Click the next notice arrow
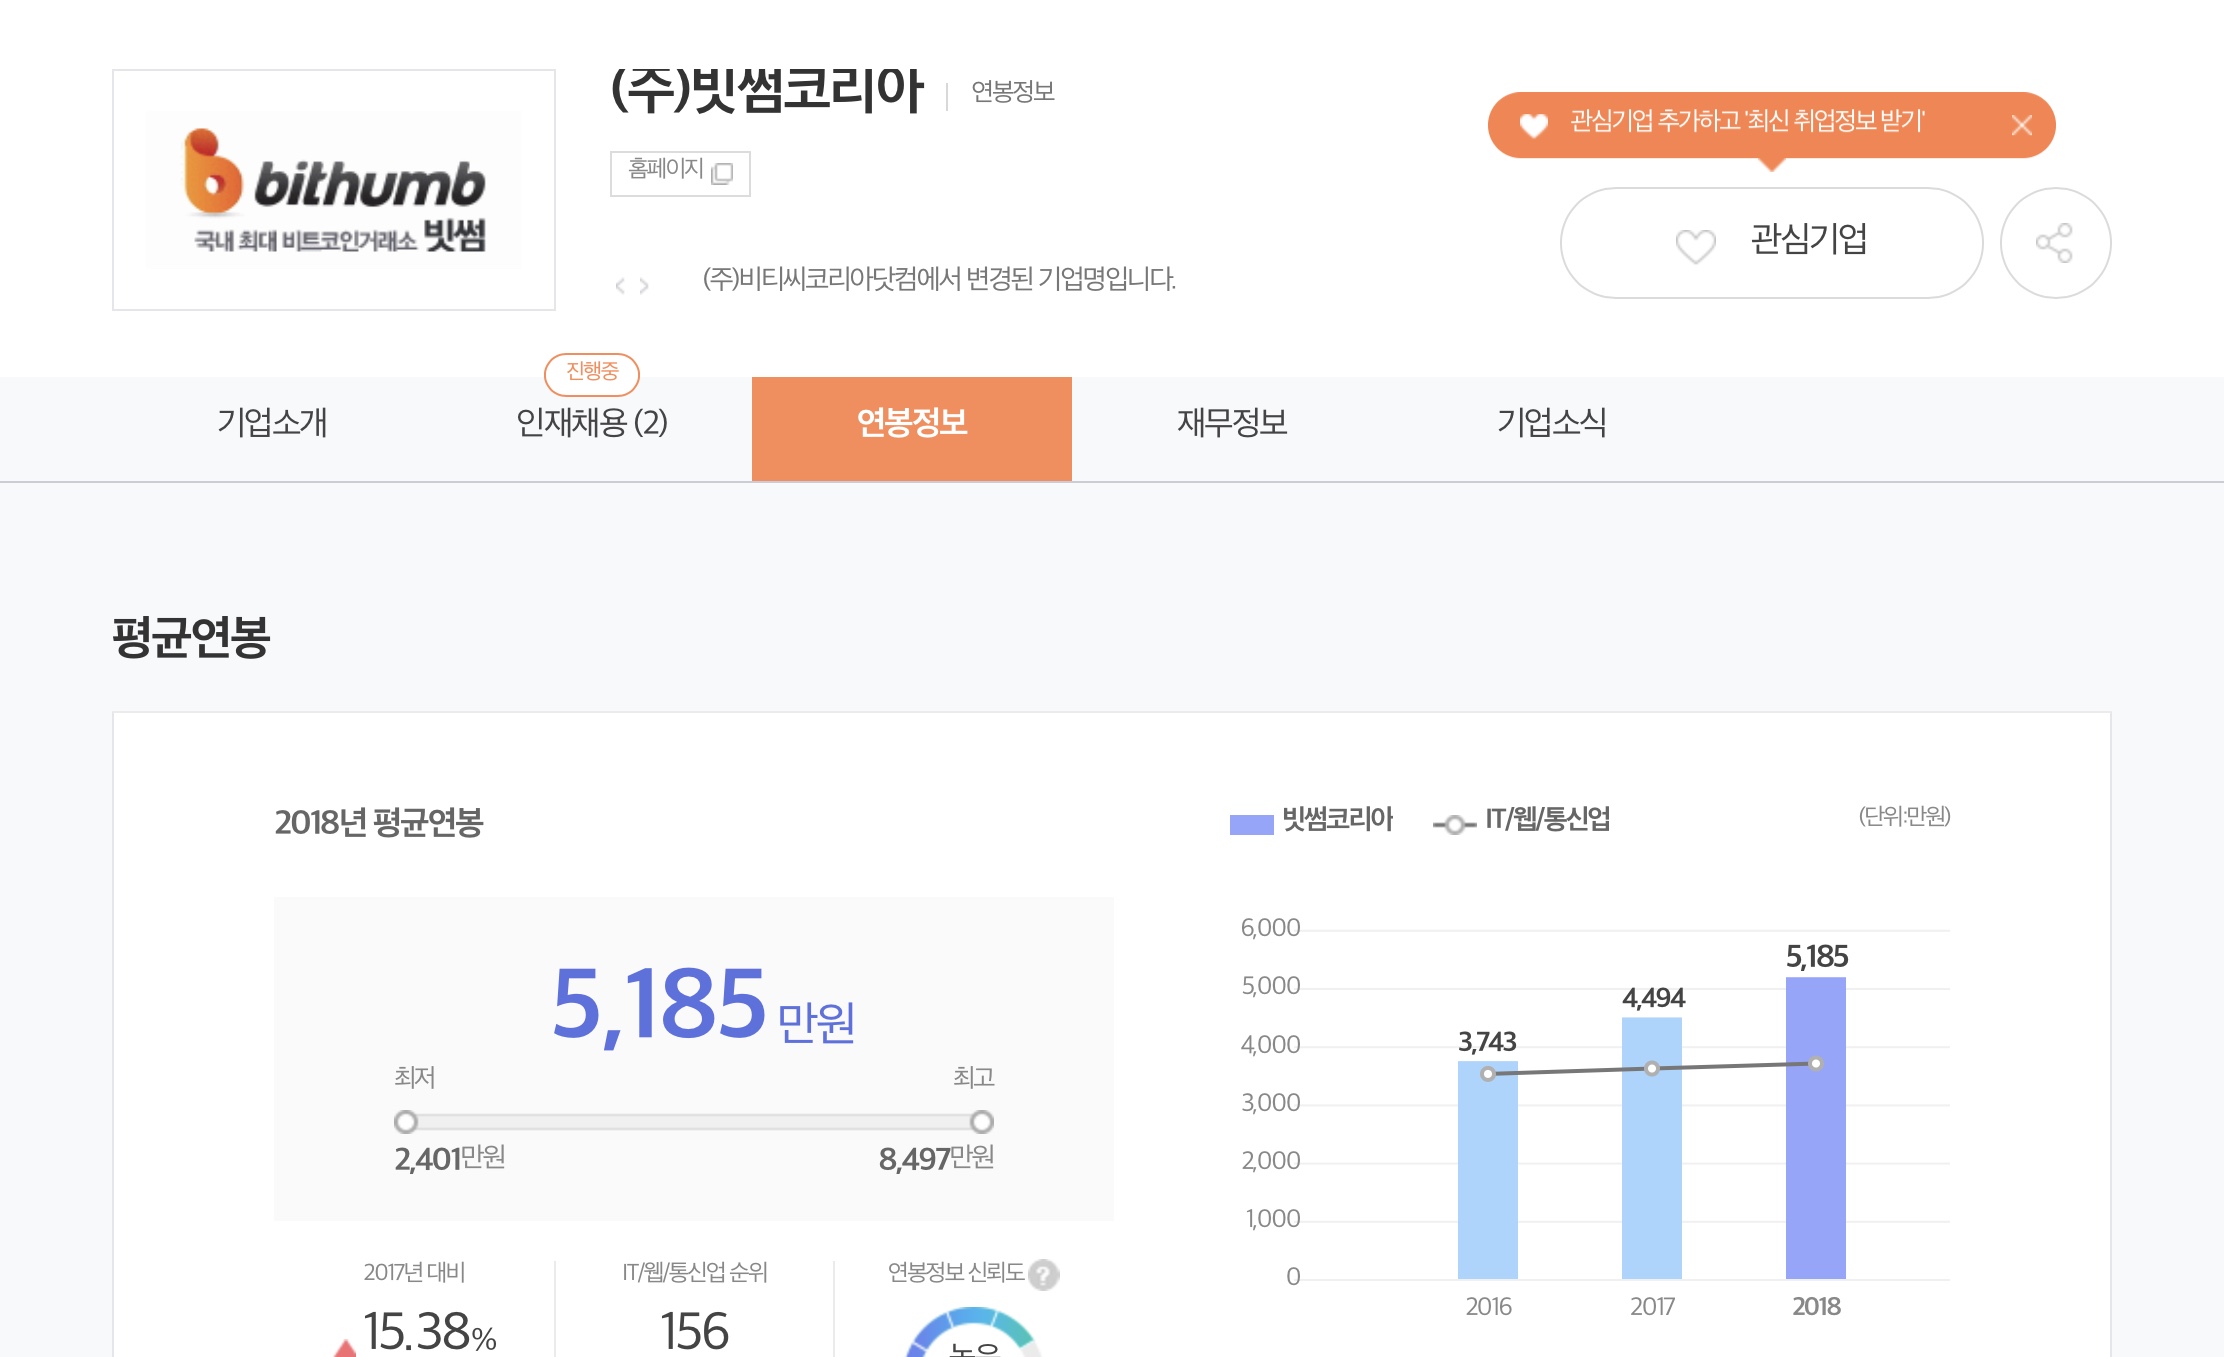This screenshot has height=1357, width=2224. 644,286
